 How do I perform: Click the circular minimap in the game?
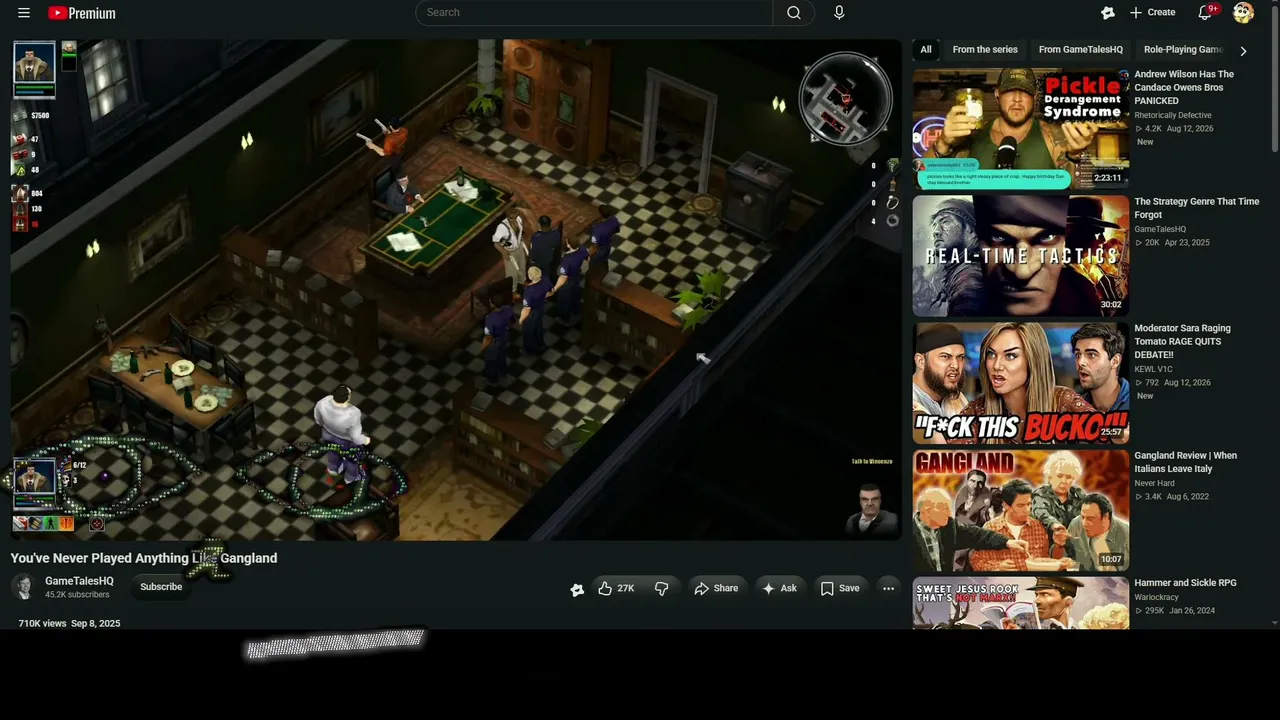(x=845, y=98)
